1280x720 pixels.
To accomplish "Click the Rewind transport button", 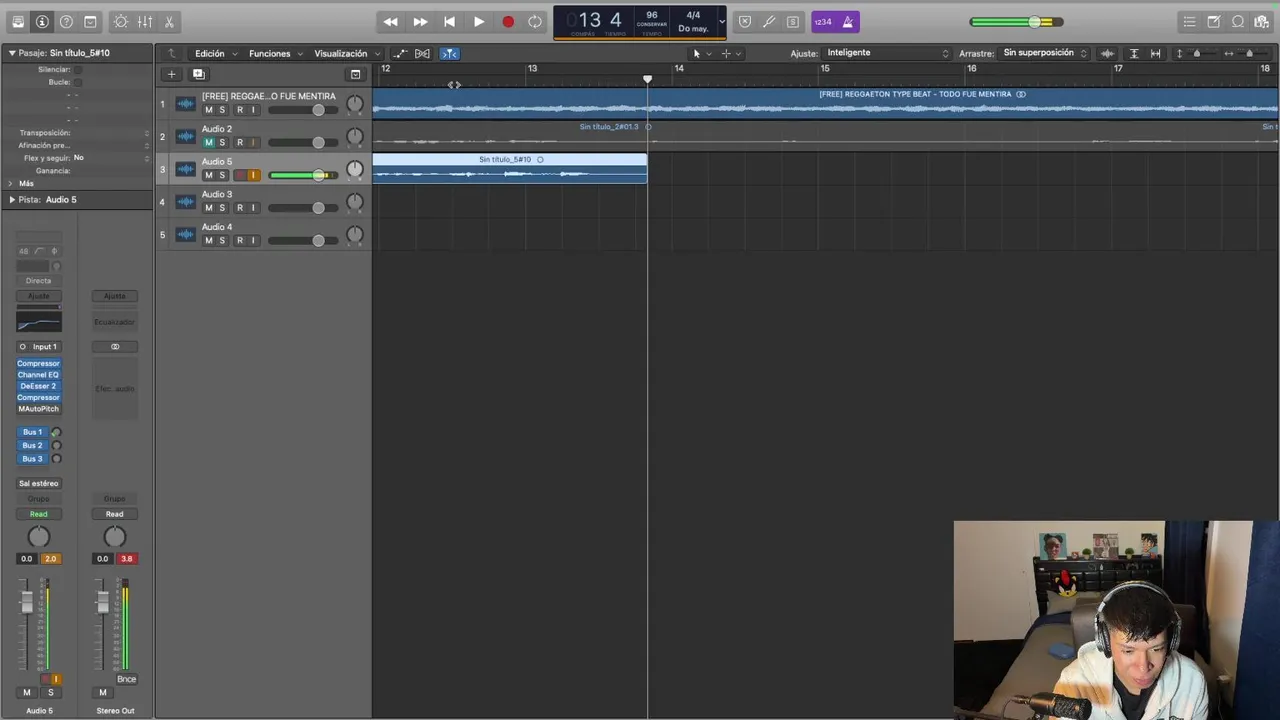I will point(391,22).
